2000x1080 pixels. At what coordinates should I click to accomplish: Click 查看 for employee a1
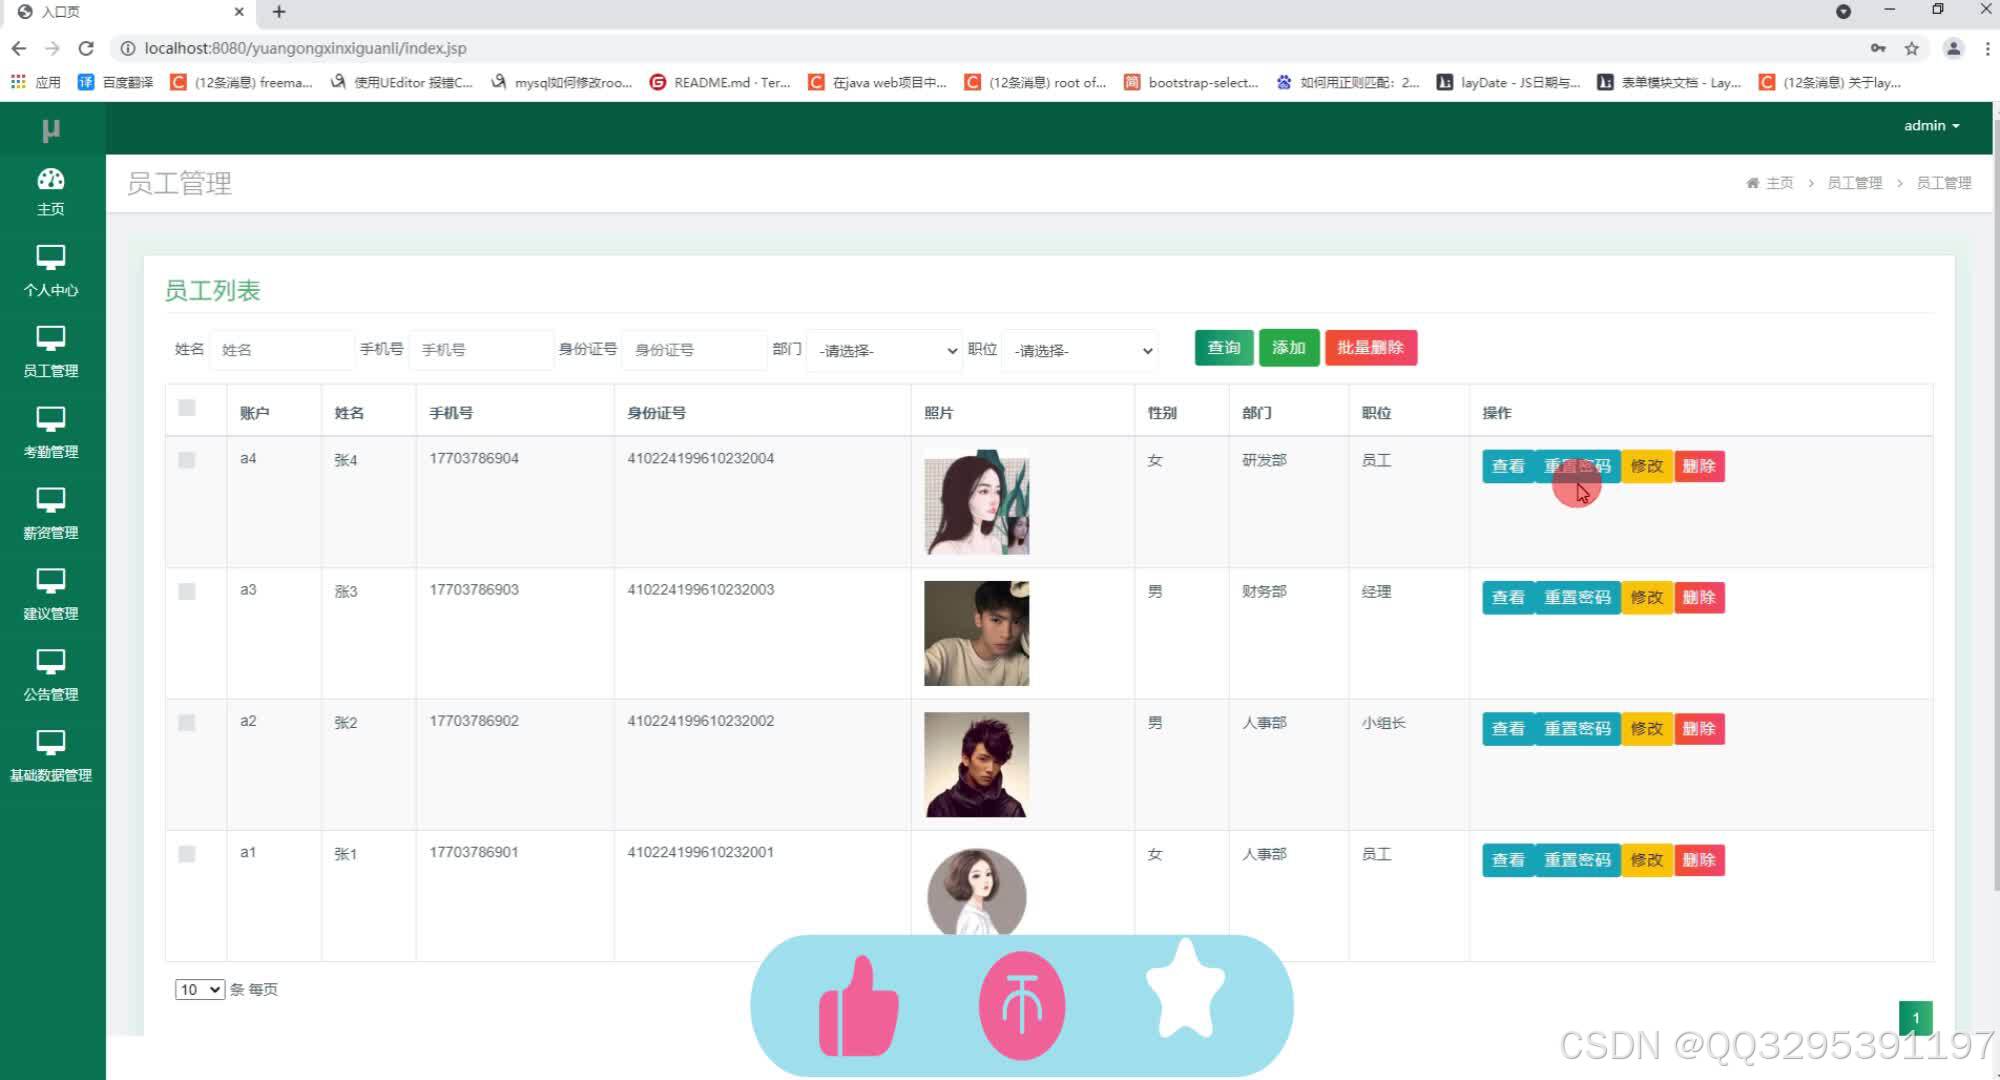(1508, 860)
